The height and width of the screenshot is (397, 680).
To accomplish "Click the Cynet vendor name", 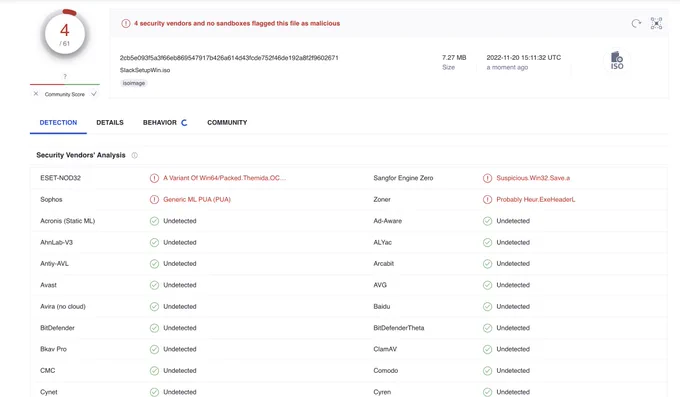I will [49, 392].
